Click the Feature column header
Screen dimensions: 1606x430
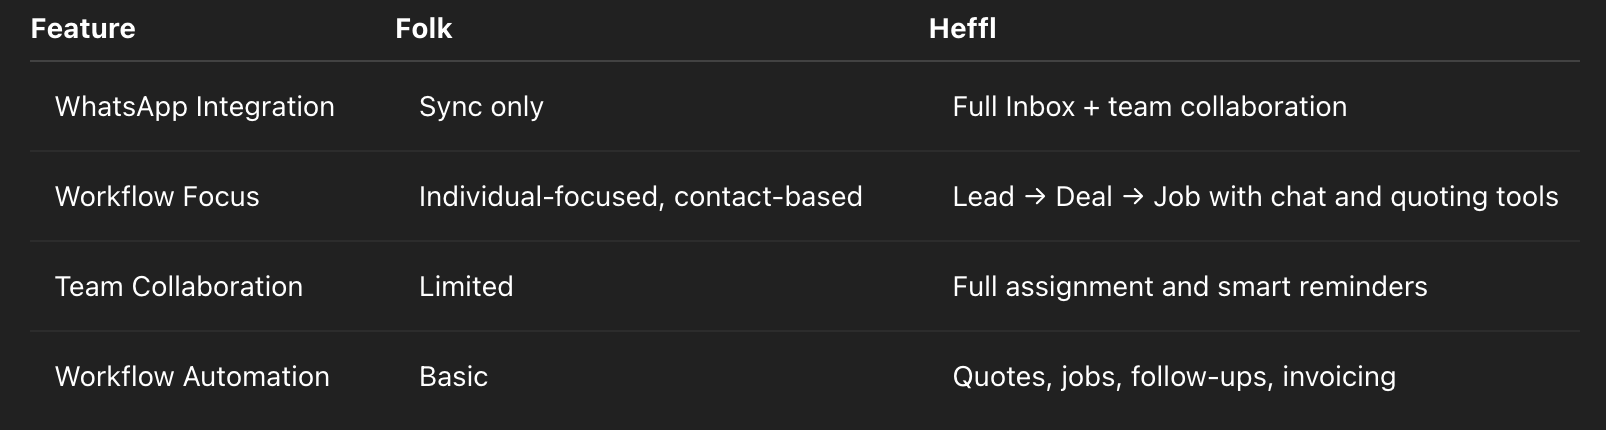pyautogui.click(x=83, y=28)
